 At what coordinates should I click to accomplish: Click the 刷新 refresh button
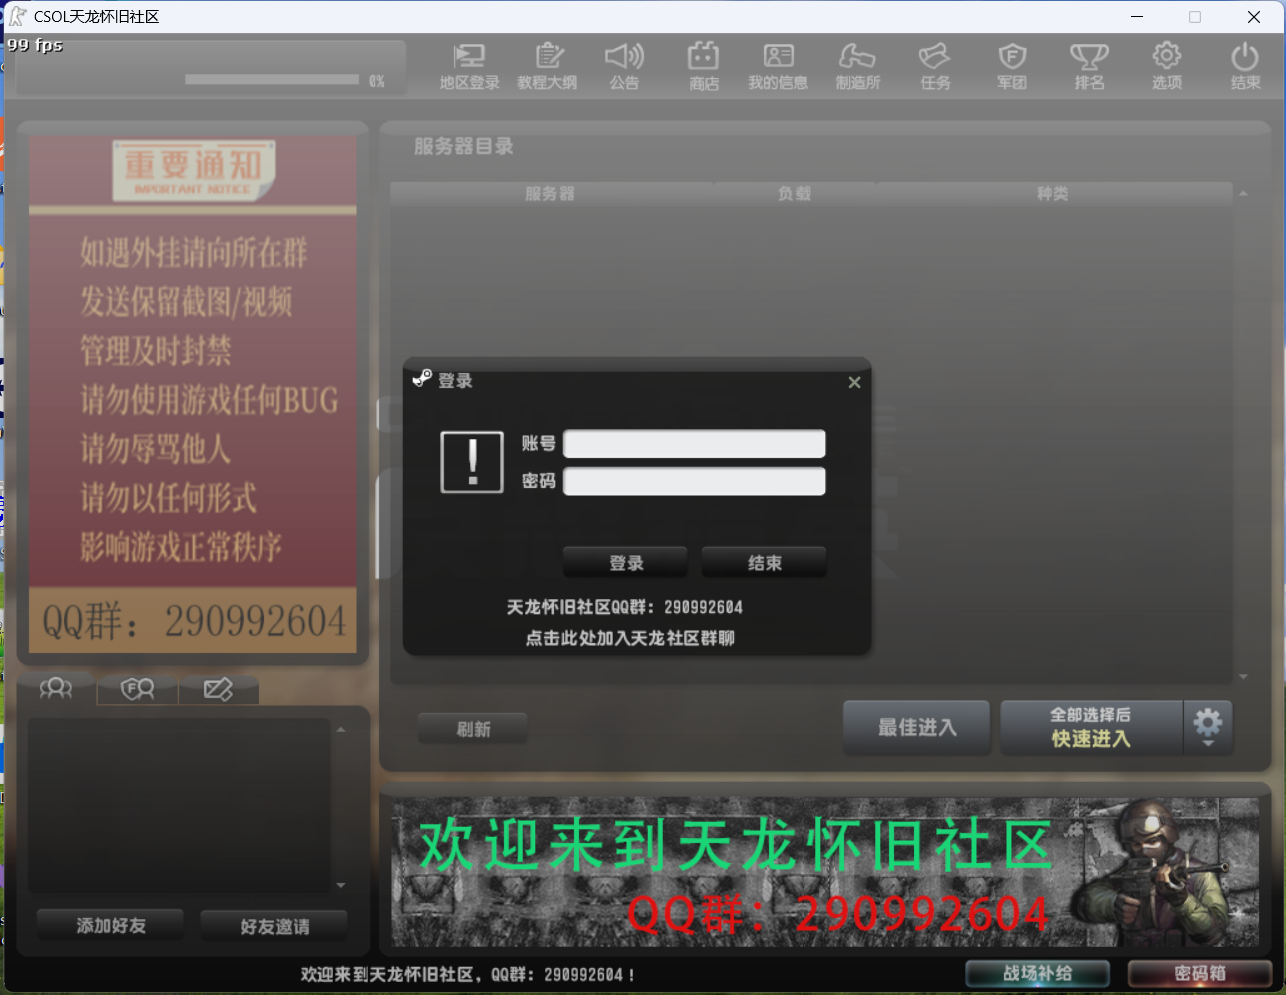[473, 729]
